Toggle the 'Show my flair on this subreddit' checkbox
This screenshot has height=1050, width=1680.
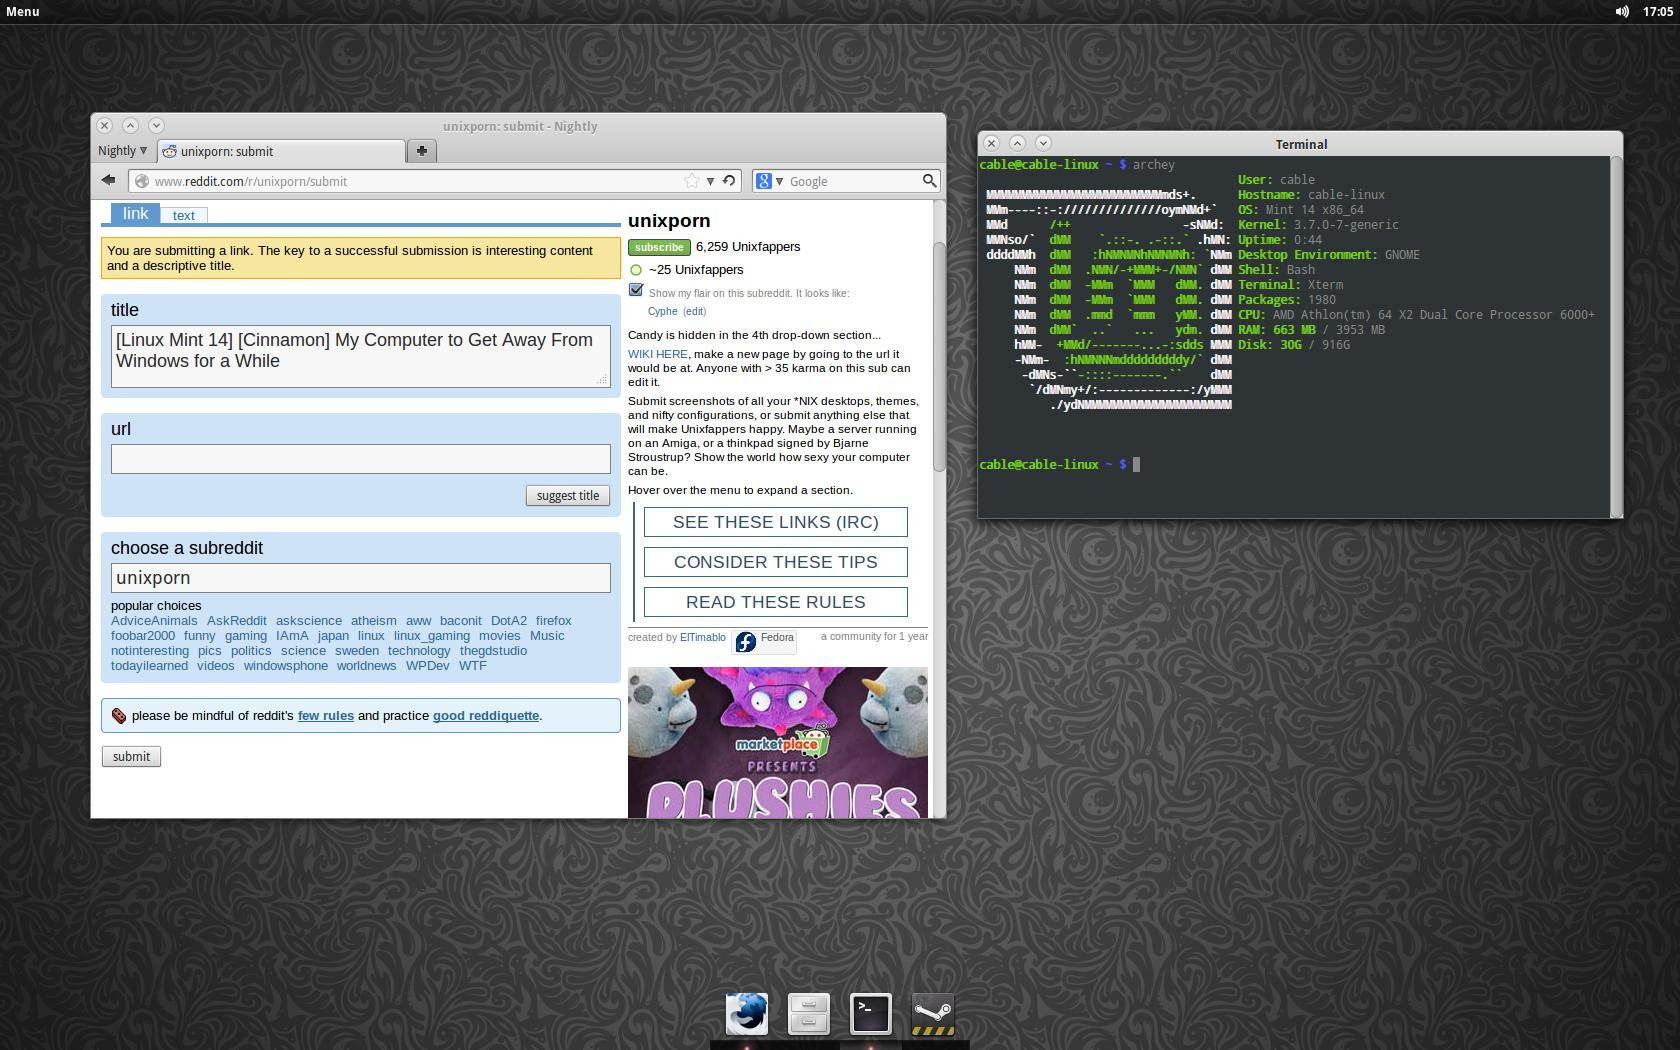click(x=636, y=290)
